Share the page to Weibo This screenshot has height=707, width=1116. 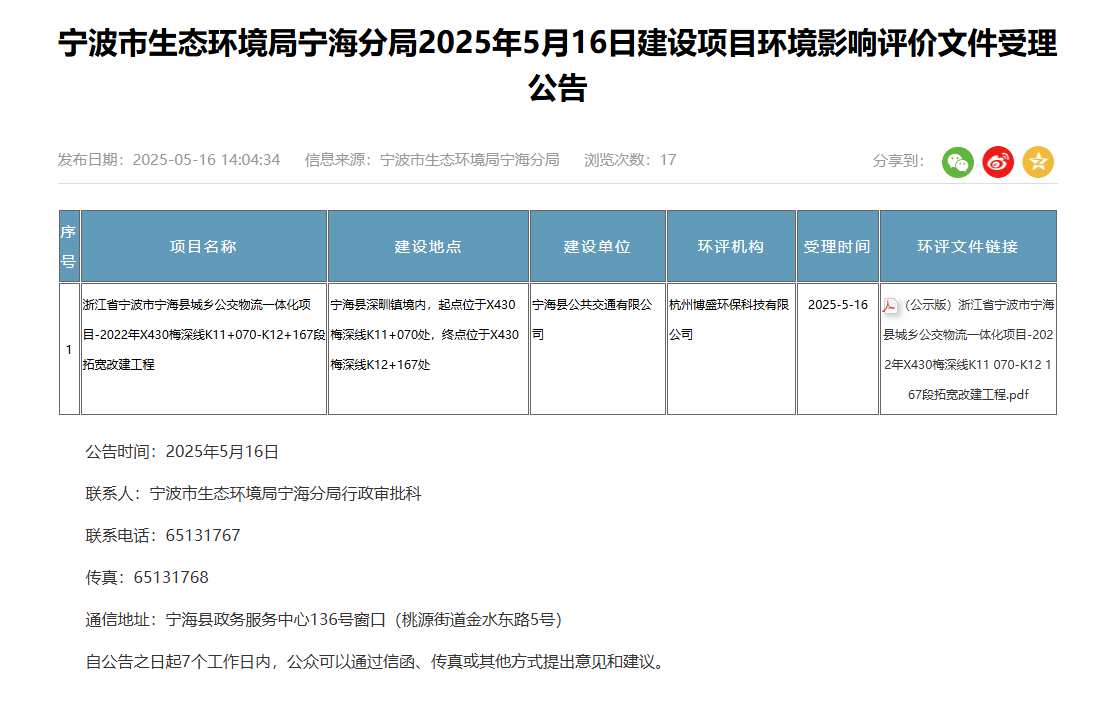click(x=997, y=161)
